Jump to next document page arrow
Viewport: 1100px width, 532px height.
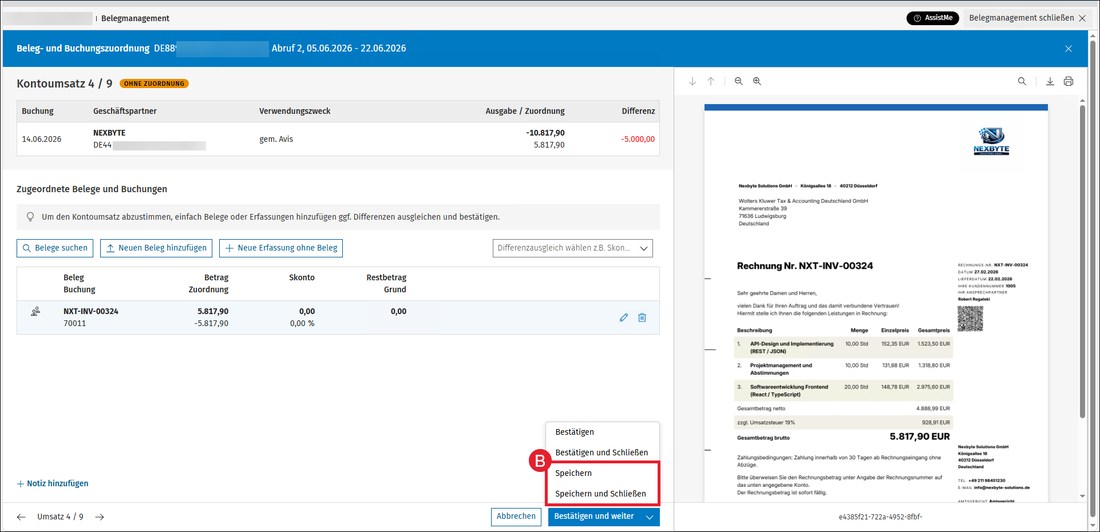pyautogui.click(x=692, y=81)
